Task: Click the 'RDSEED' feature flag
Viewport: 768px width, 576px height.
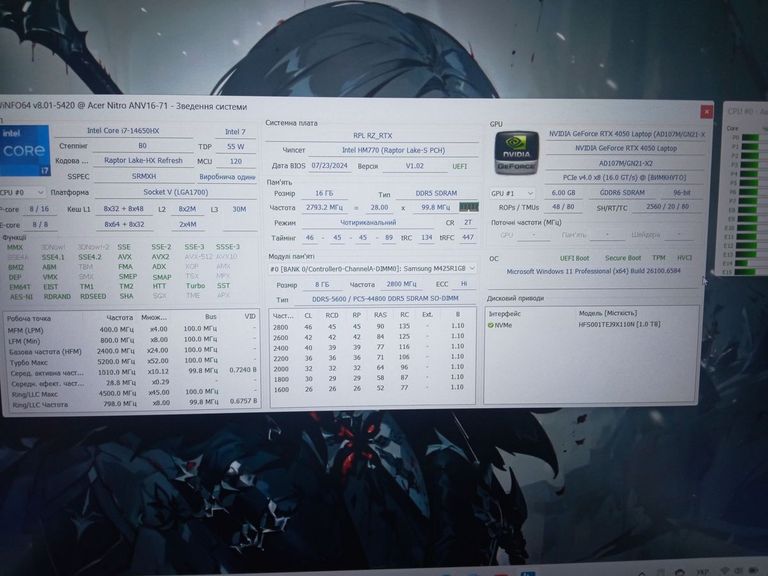Action: point(93,296)
